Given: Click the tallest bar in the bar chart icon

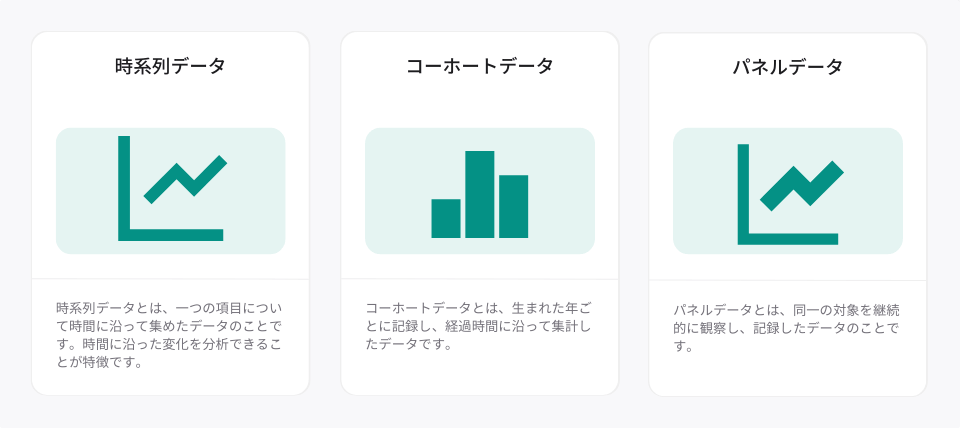Looking at the screenshot, I should 479,194.
